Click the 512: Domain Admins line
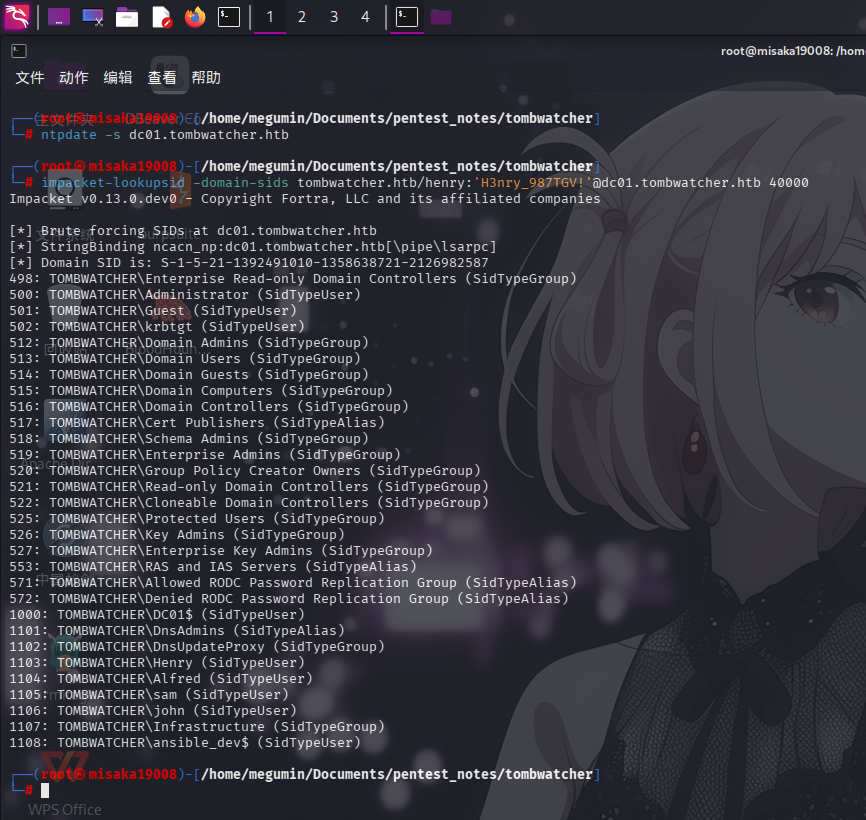The height and width of the screenshot is (820, 866). (x=189, y=343)
